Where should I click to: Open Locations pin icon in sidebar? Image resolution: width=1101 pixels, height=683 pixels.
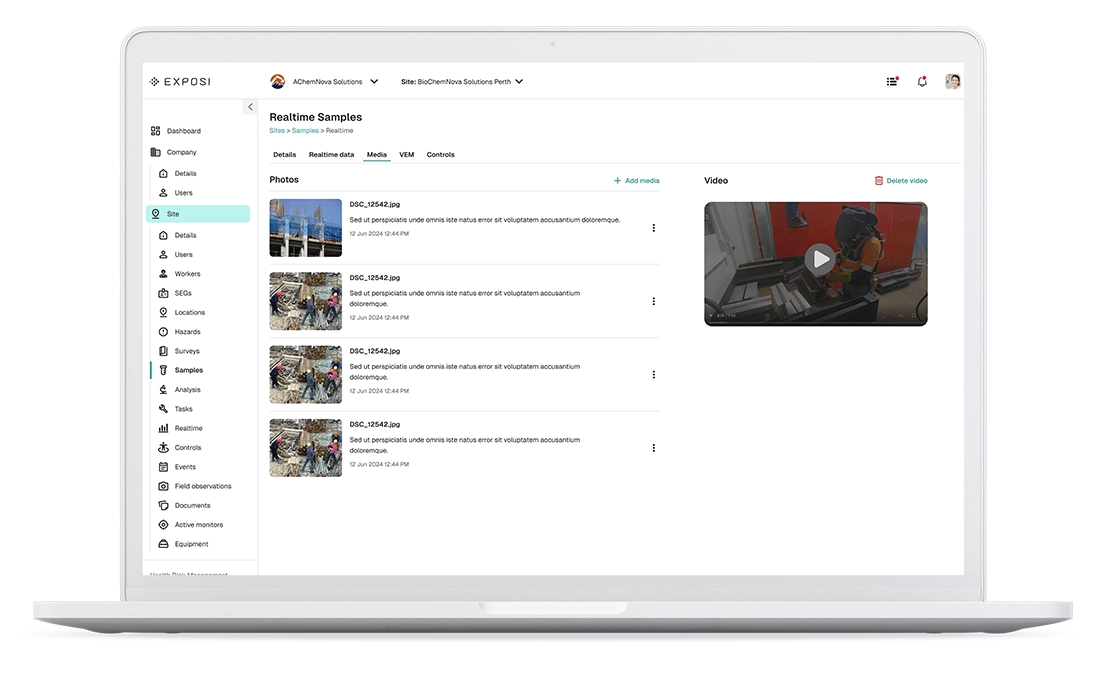pos(163,312)
